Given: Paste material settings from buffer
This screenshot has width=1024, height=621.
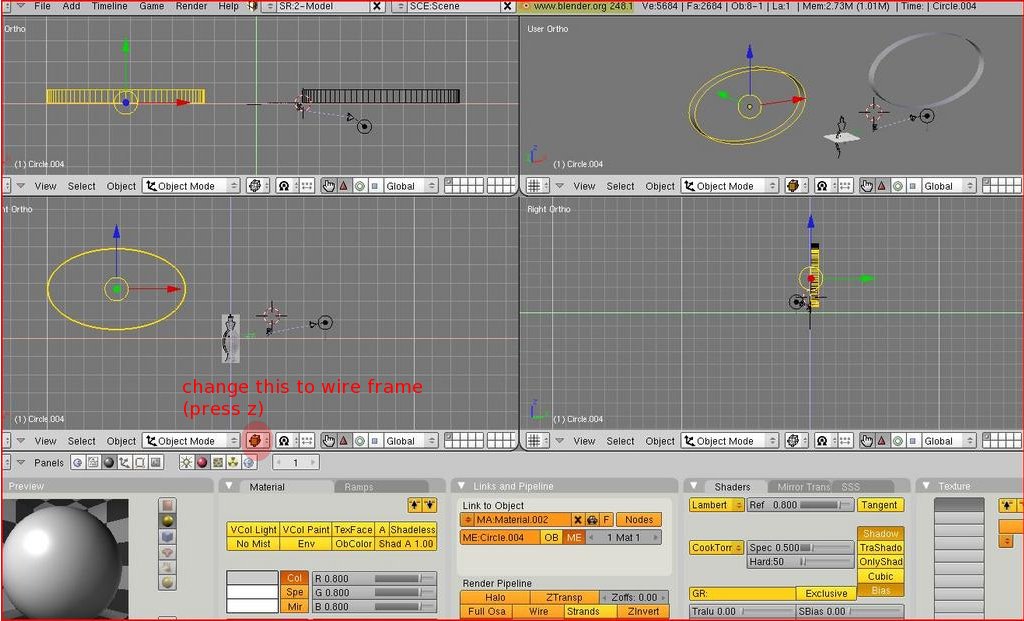Looking at the screenshot, I should point(429,505).
